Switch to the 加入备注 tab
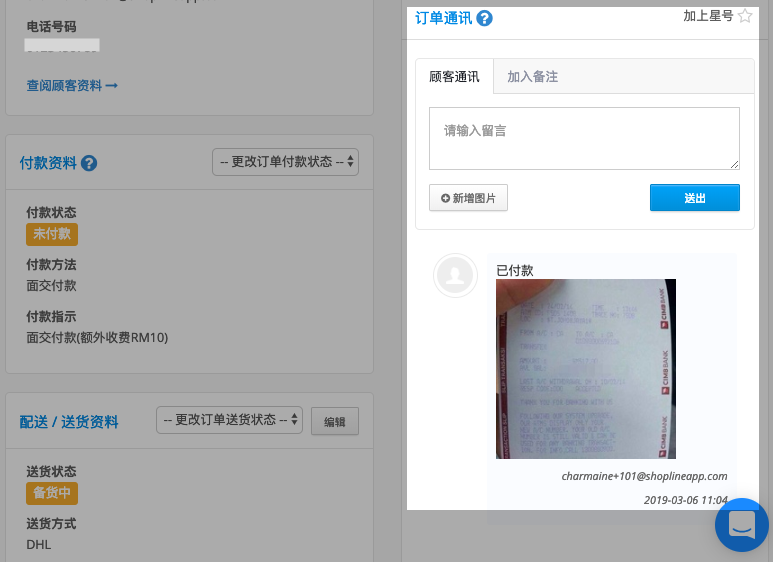Viewport: 773px width, 562px height. click(x=532, y=77)
